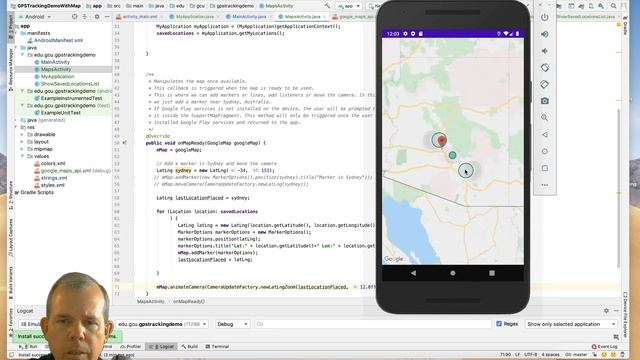Switch to the google_maps_api editor tab
This screenshot has width=640, height=360.
353,17
